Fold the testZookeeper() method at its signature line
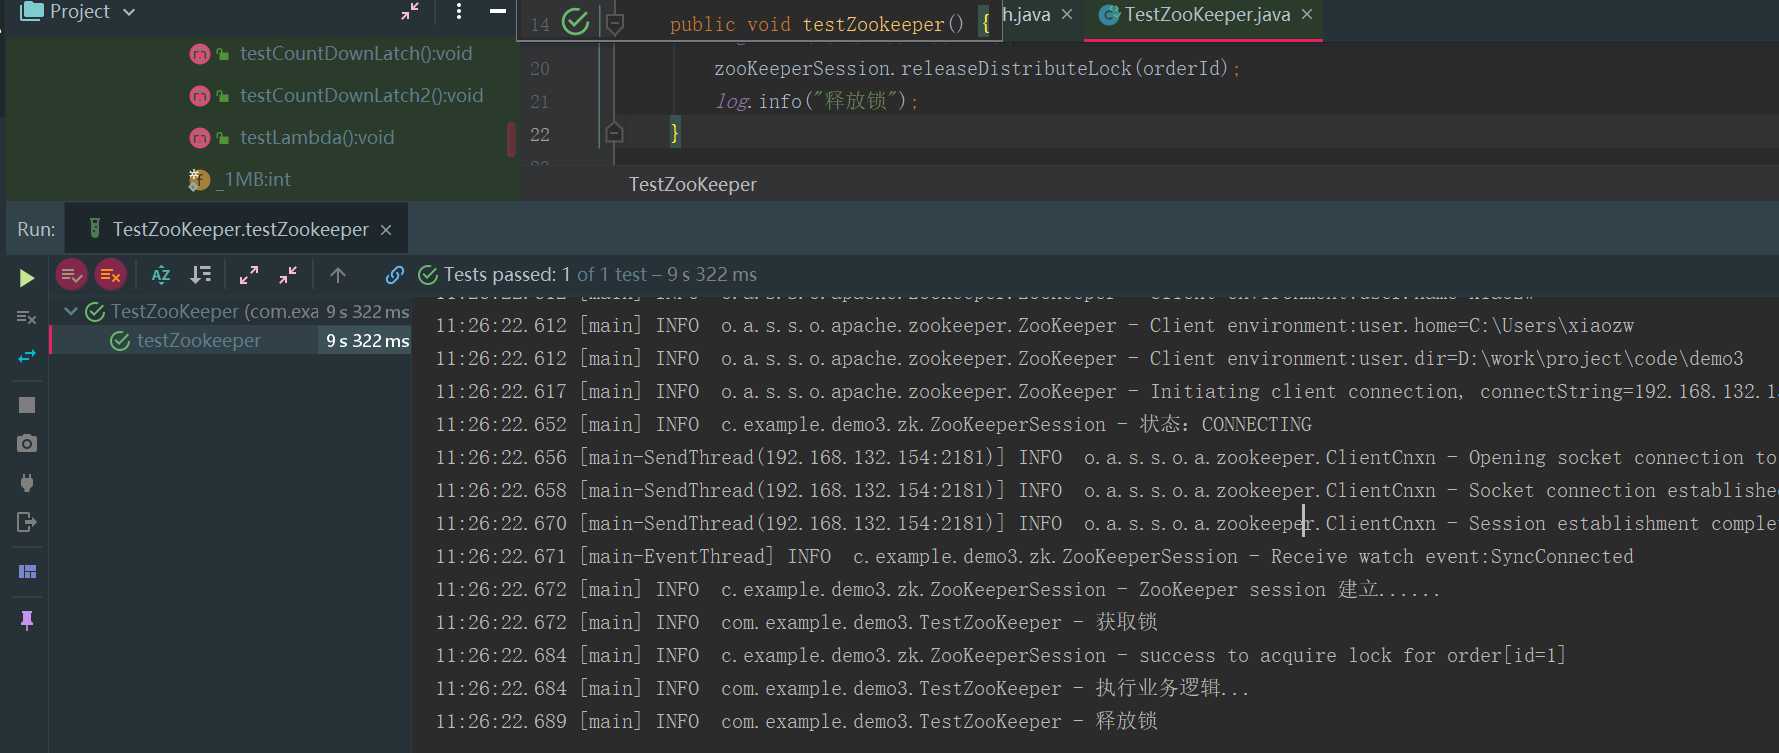This screenshot has height=753, width=1779. click(615, 23)
